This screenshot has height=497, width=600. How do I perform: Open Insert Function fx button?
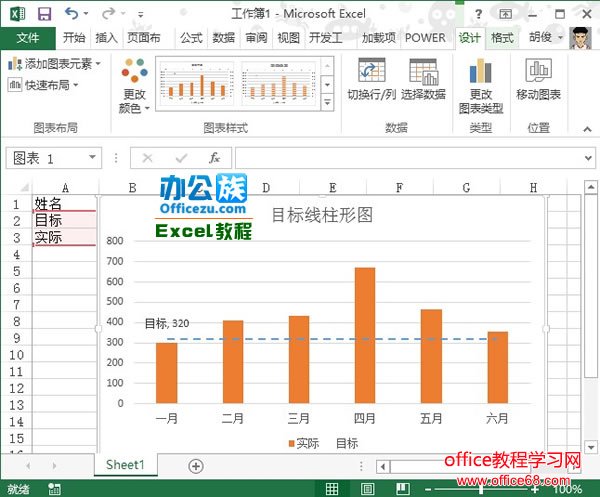[x=214, y=158]
